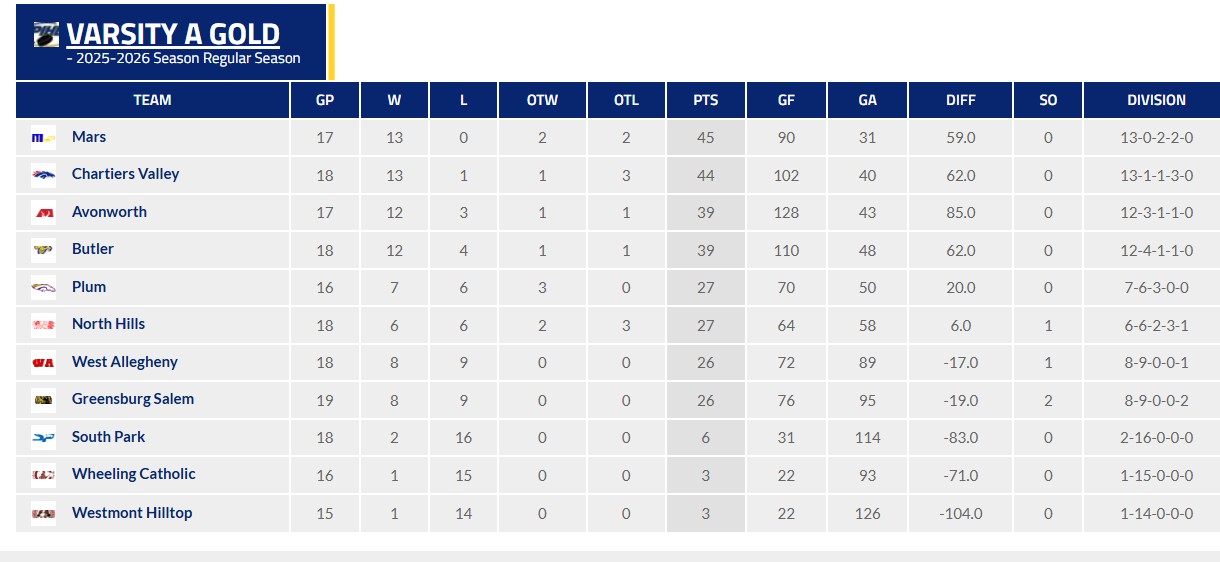Click the West Allegheny team logo
This screenshot has height=562, width=1220.
[43, 363]
